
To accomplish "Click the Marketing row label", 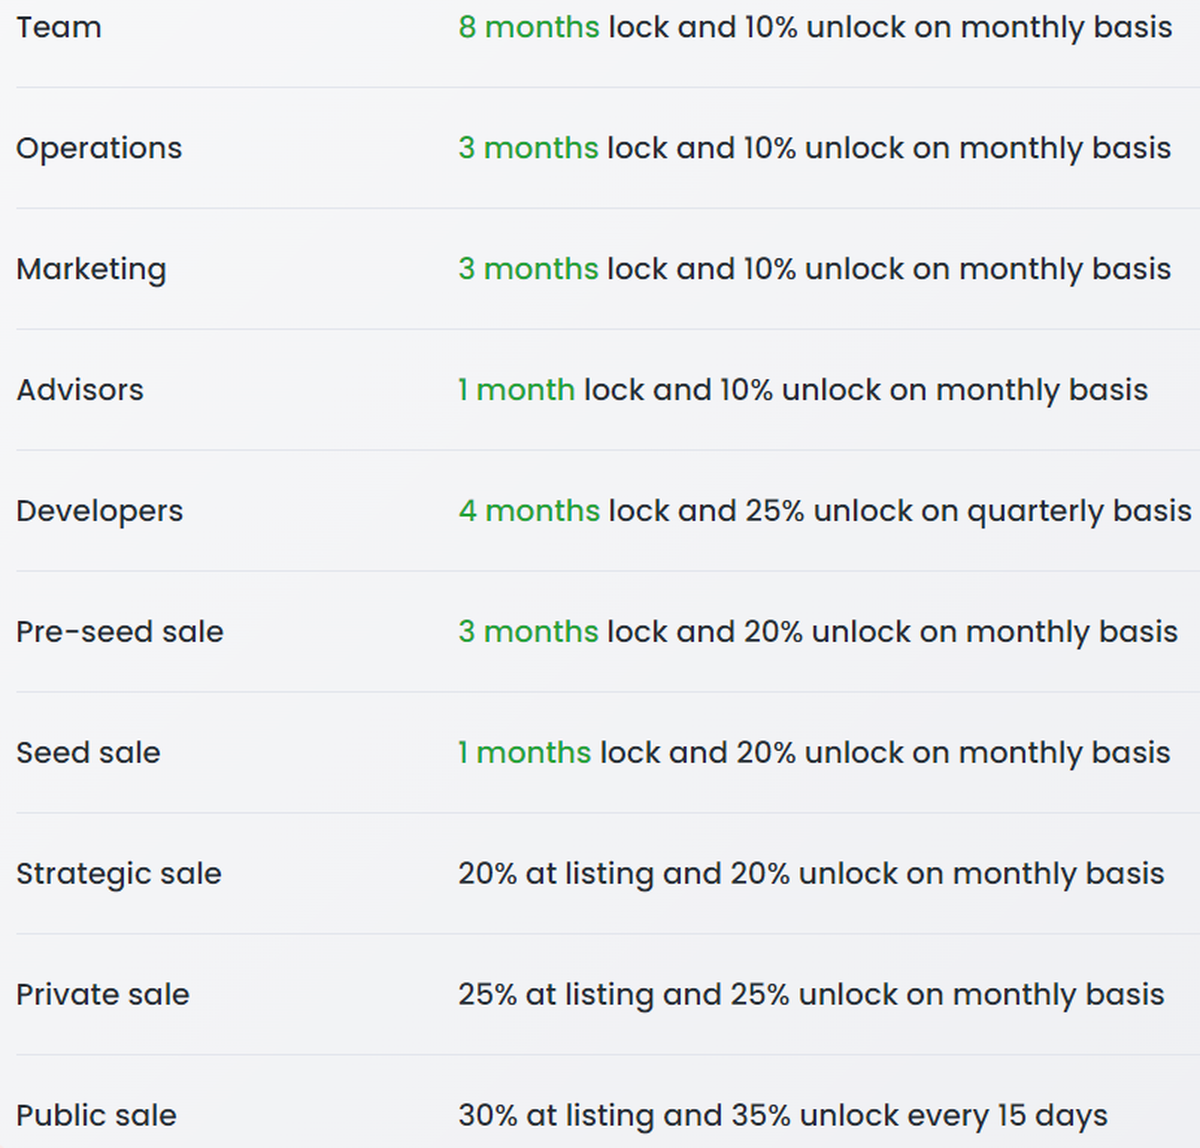I will (91, 269).
